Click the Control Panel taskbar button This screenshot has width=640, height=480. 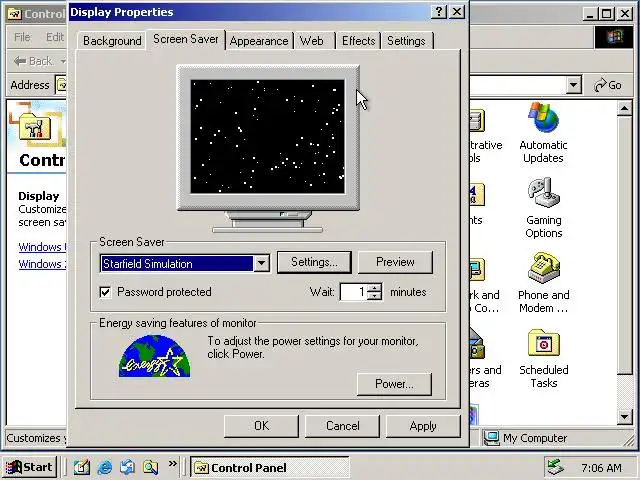click(270, 467)
